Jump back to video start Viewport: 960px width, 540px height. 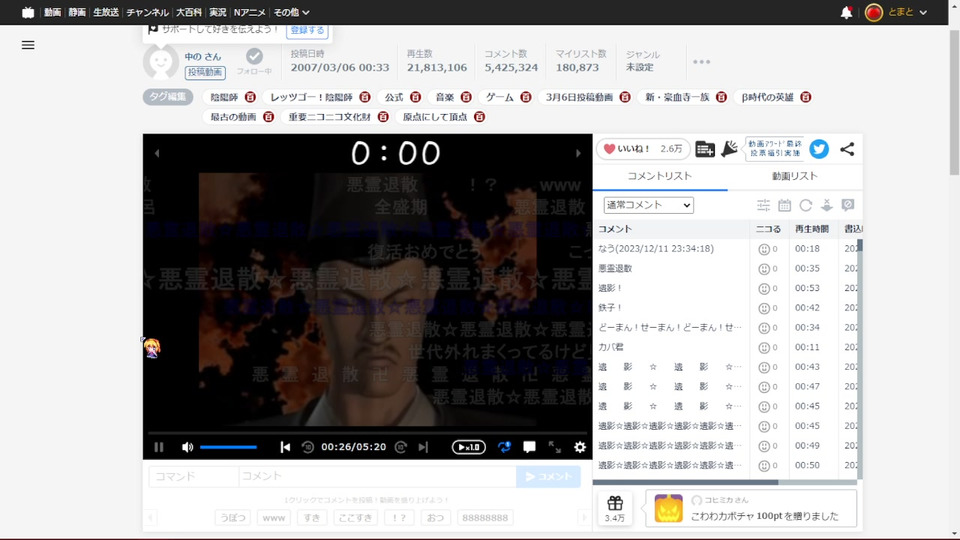pyautogui.click(x=285, y=448)
